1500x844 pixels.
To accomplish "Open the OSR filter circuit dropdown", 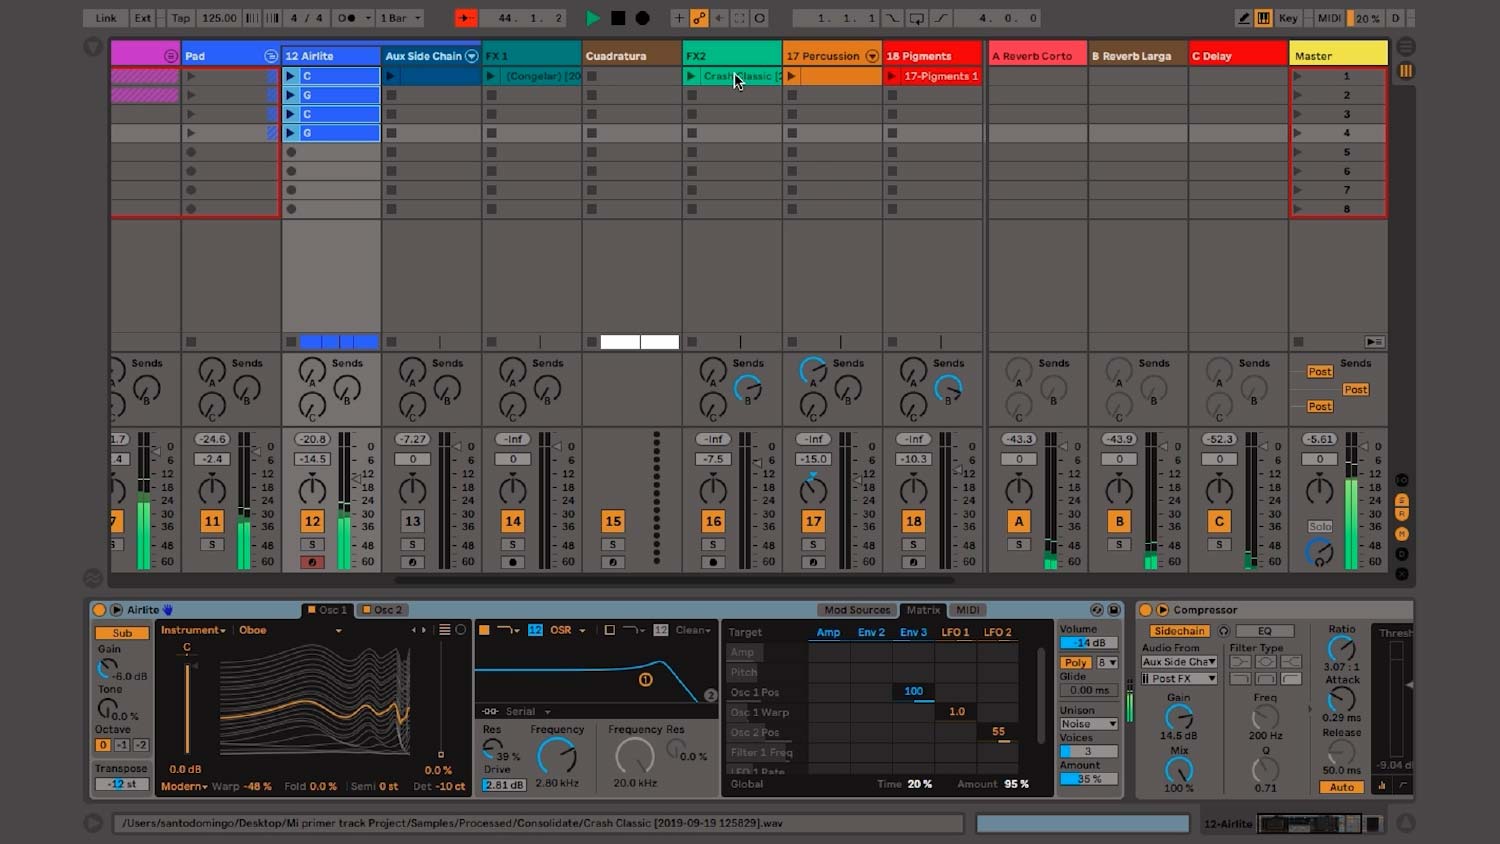I will (567, 630).
